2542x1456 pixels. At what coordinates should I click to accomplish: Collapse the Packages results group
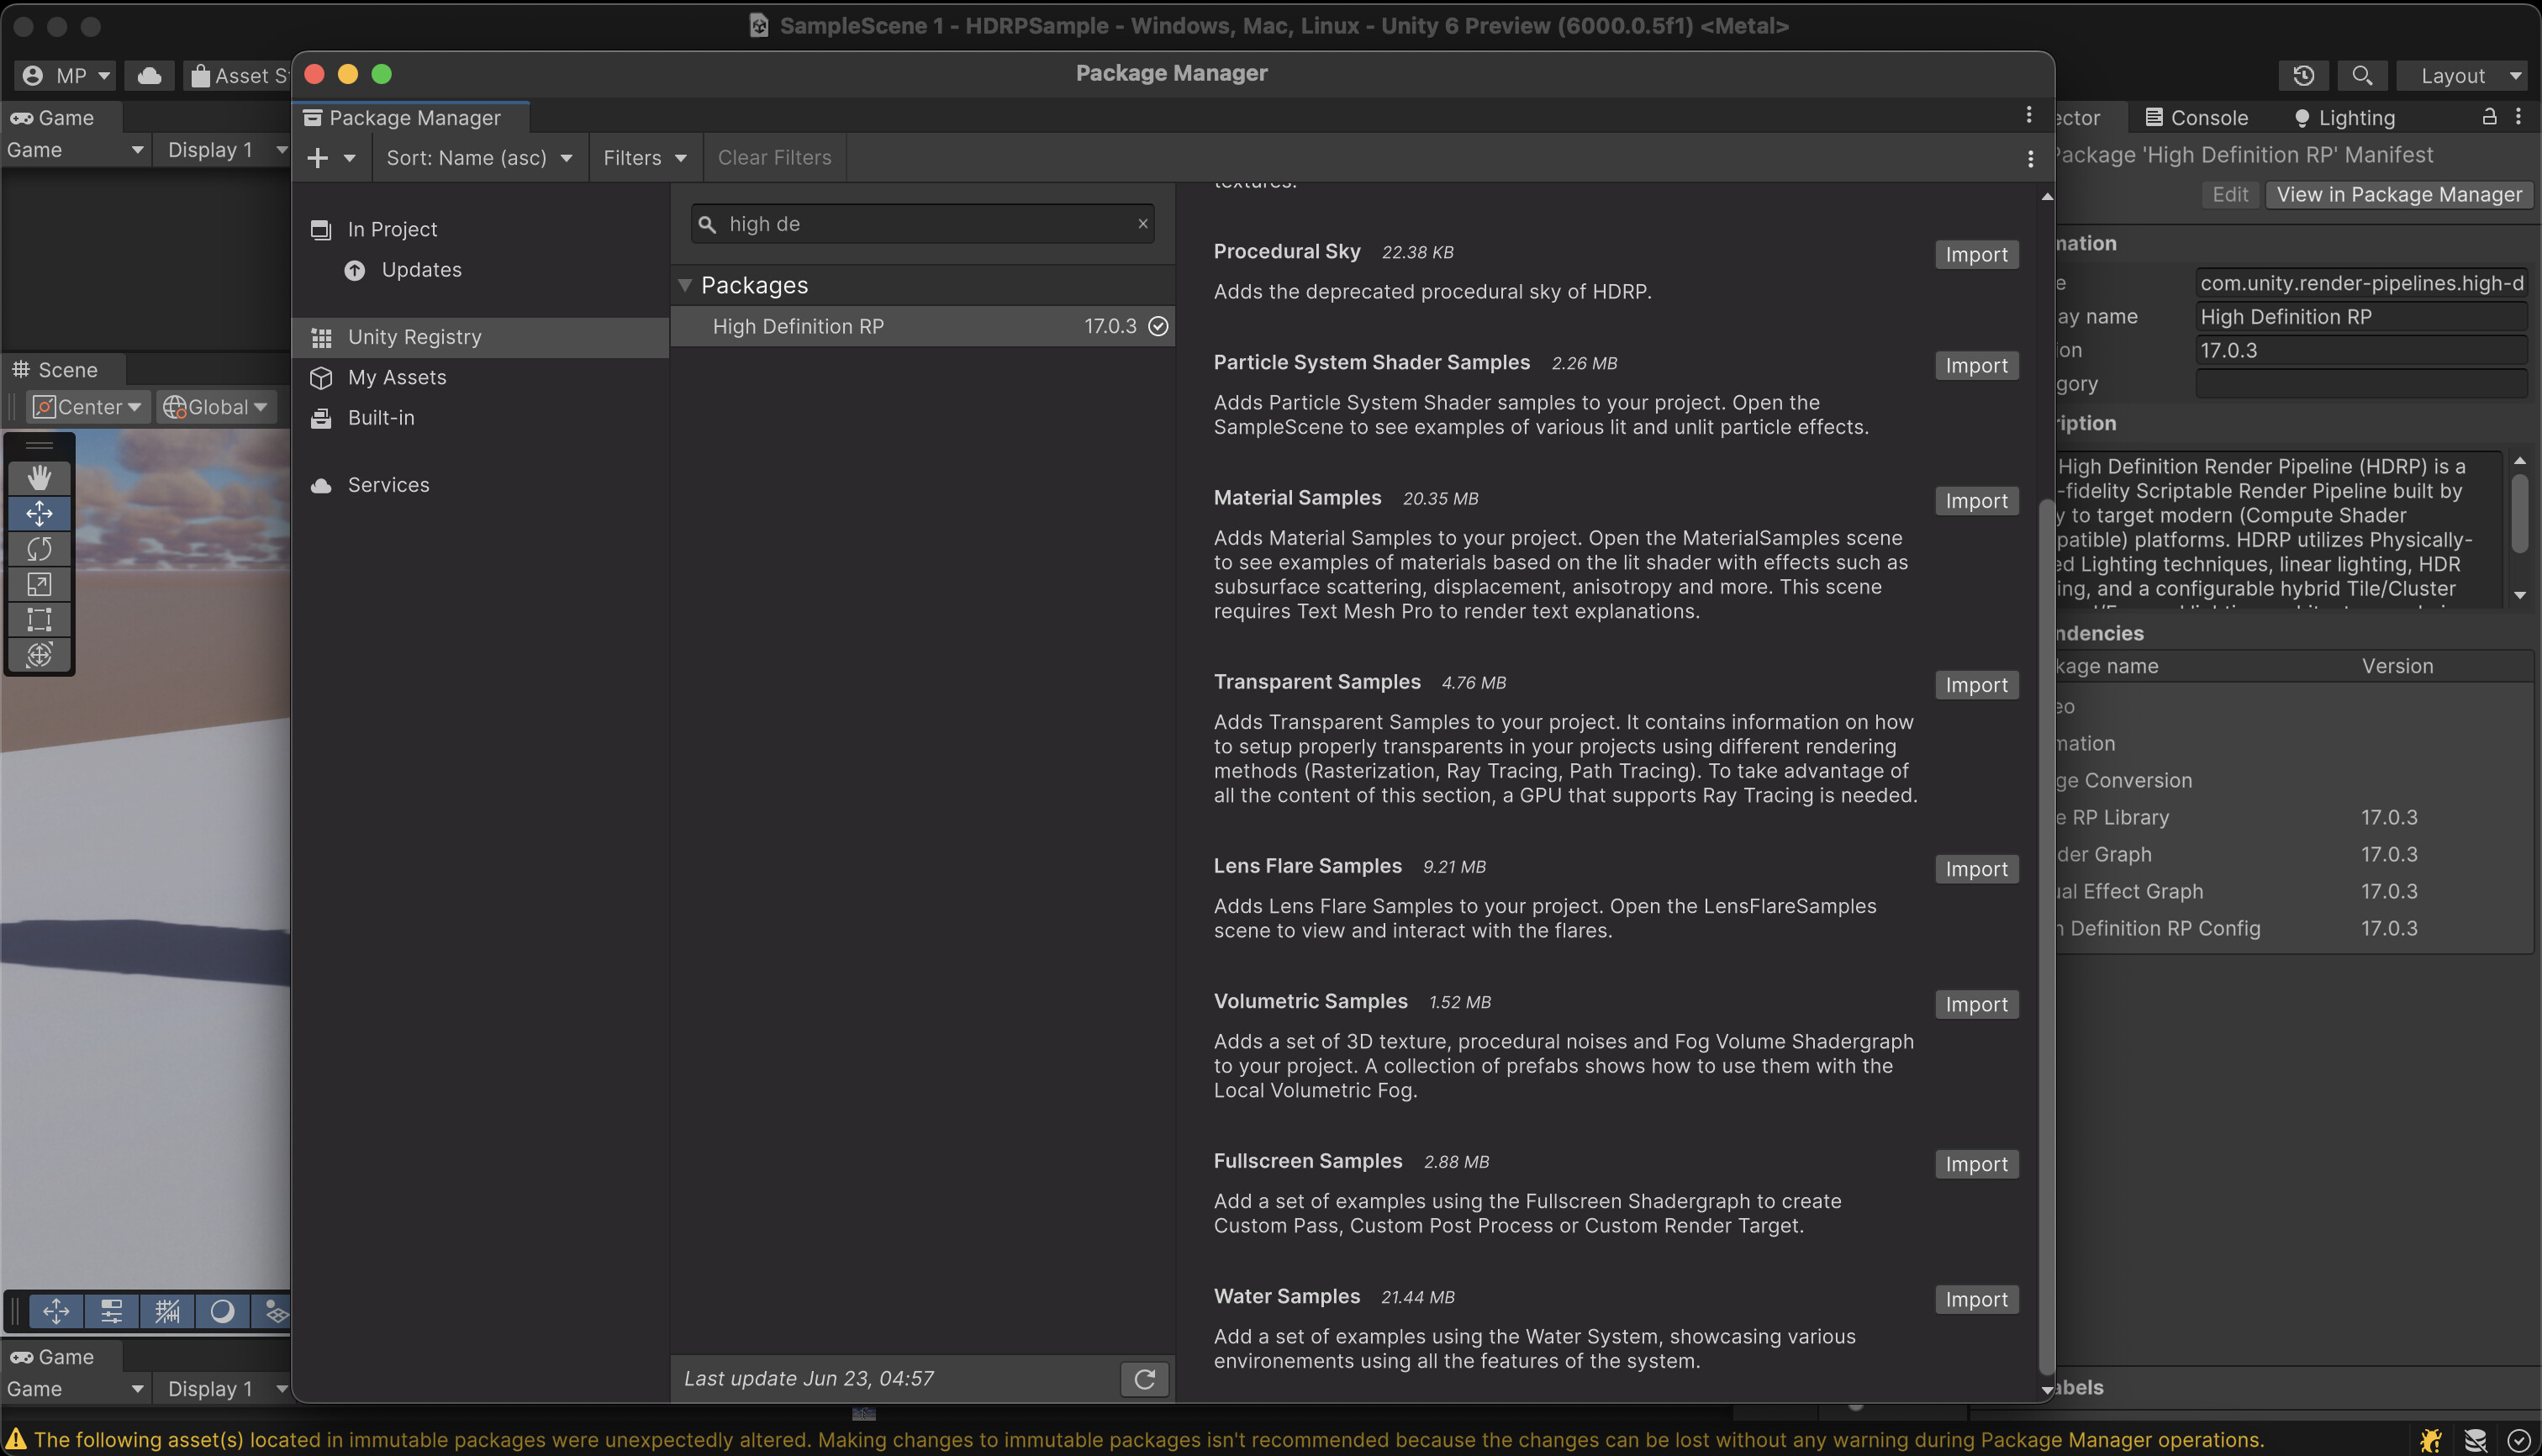tap(687, 285)
